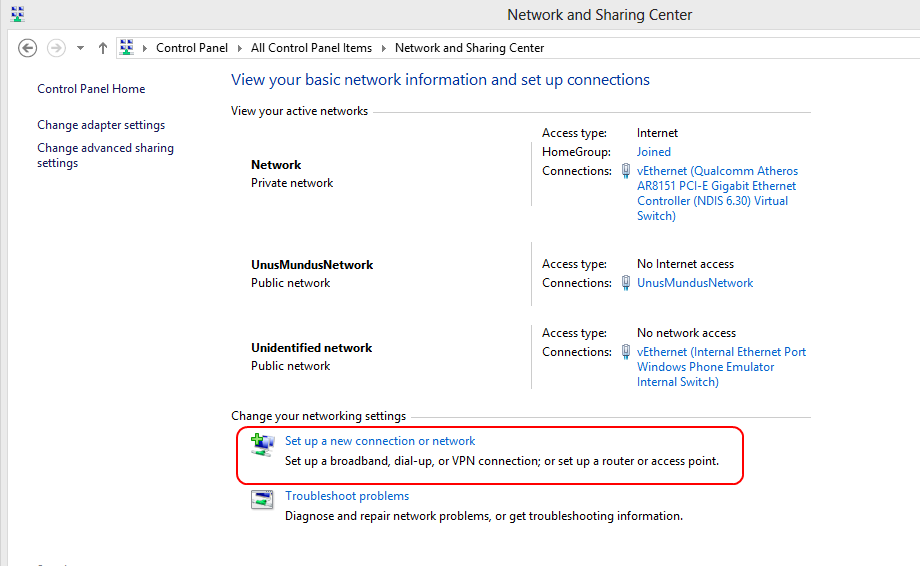Select Control Panel breadcrumb item
This screenshot has height=566, width=920.
[x=192, y=48]
